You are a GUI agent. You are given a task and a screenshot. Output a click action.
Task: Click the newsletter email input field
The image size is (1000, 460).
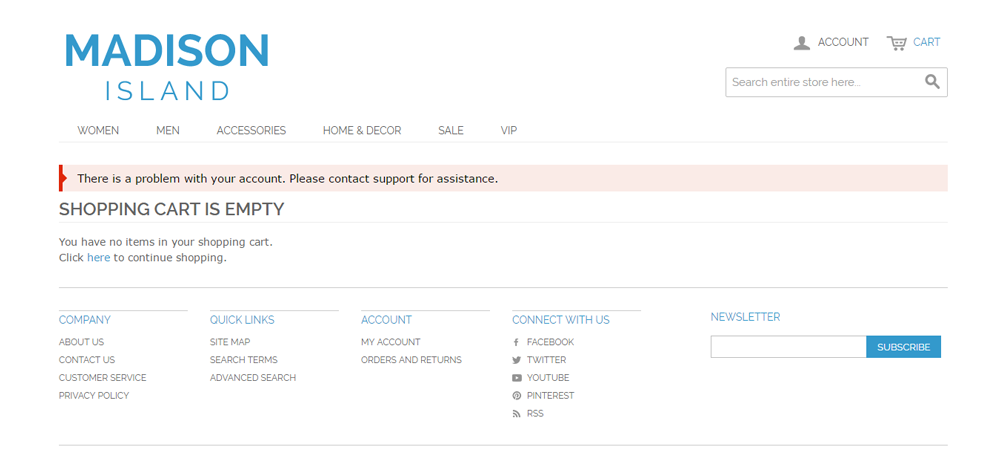[788, 347]
